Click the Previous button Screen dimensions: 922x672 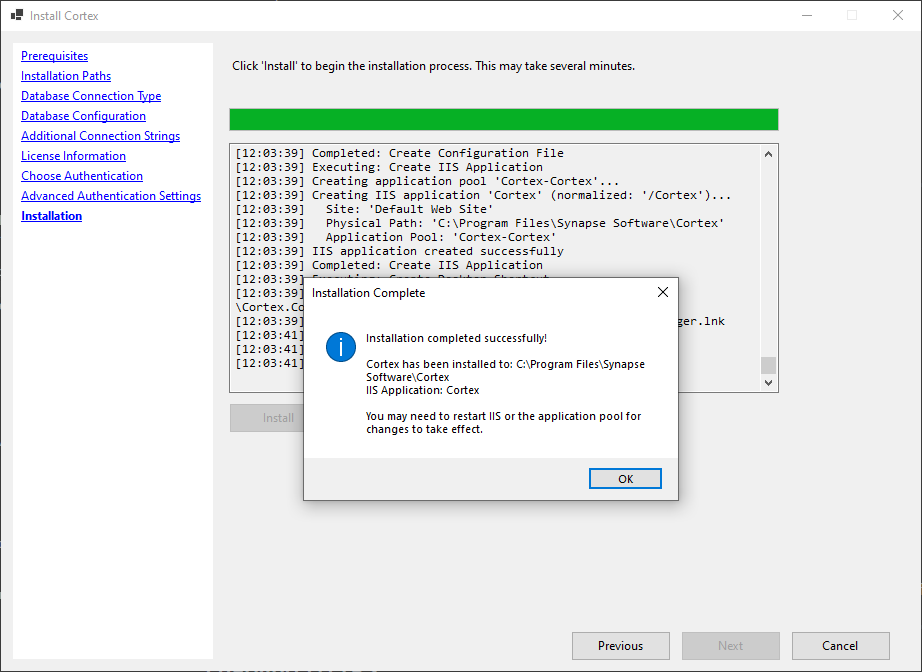(620, 646)
